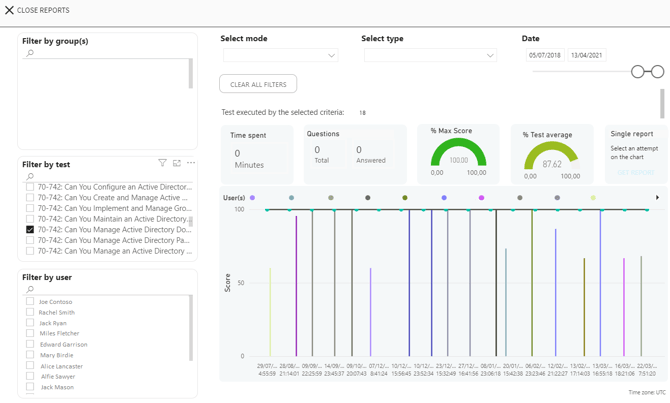Tick the Miles Fletcher checkbox

click(30, 333)
